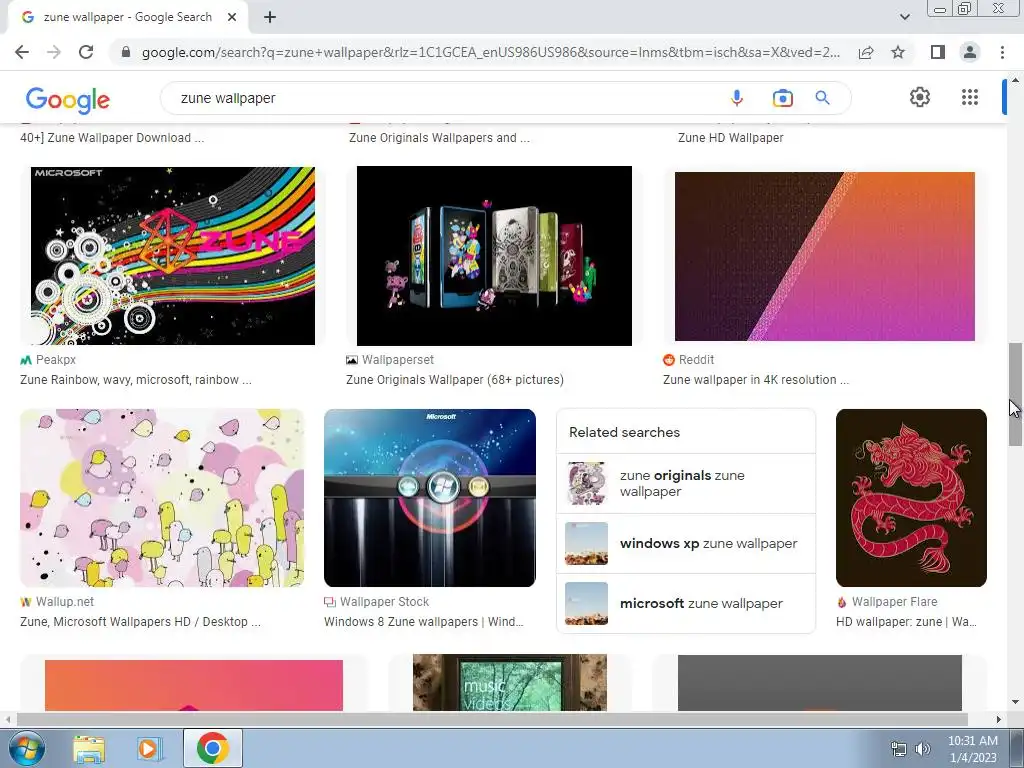
Task: Open 'Windows 8 Zune wallpapers' title
Action: [424, 622]
